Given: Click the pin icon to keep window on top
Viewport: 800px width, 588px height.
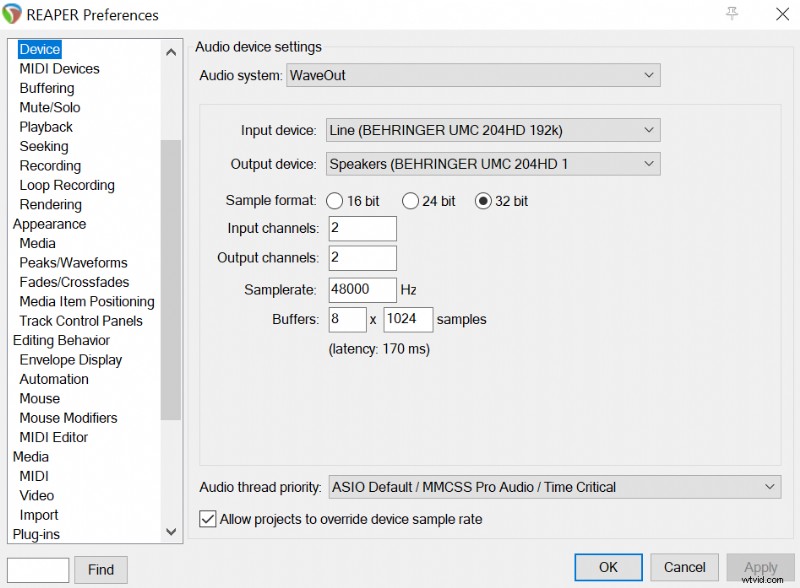Looking at the screenshot, I should (731, 14).
